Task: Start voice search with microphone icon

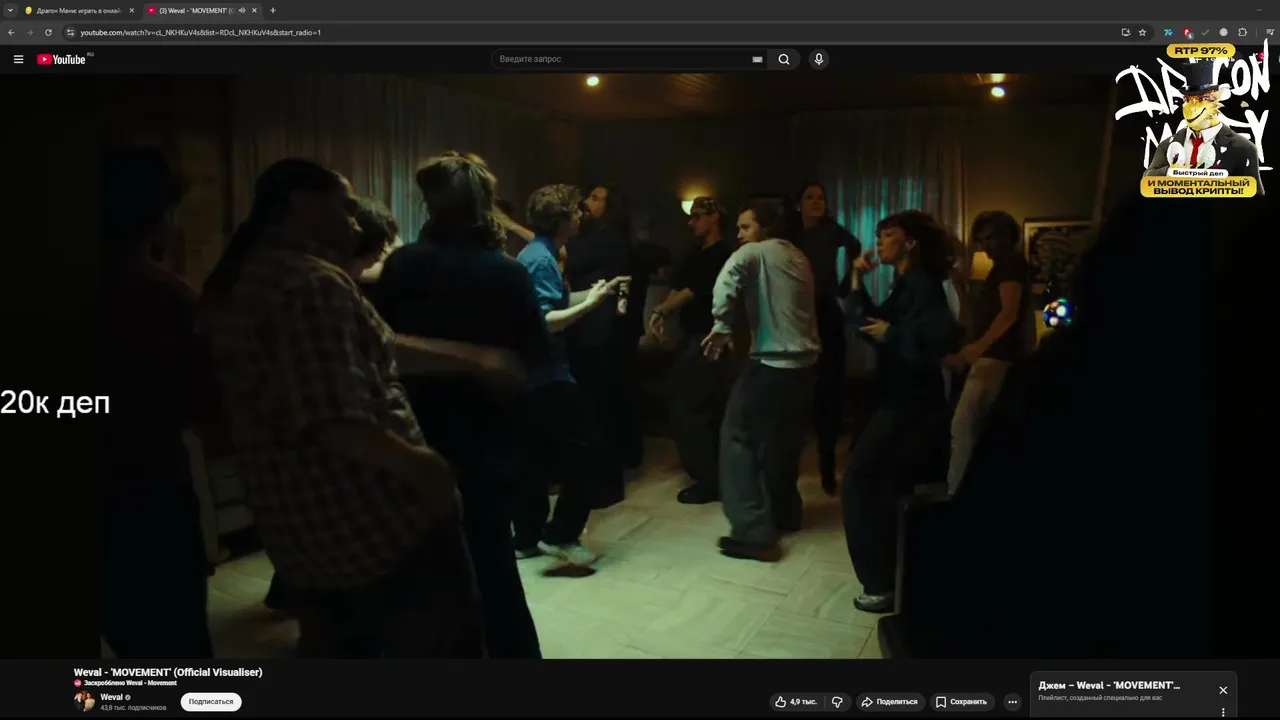Action: click(819, 59)
